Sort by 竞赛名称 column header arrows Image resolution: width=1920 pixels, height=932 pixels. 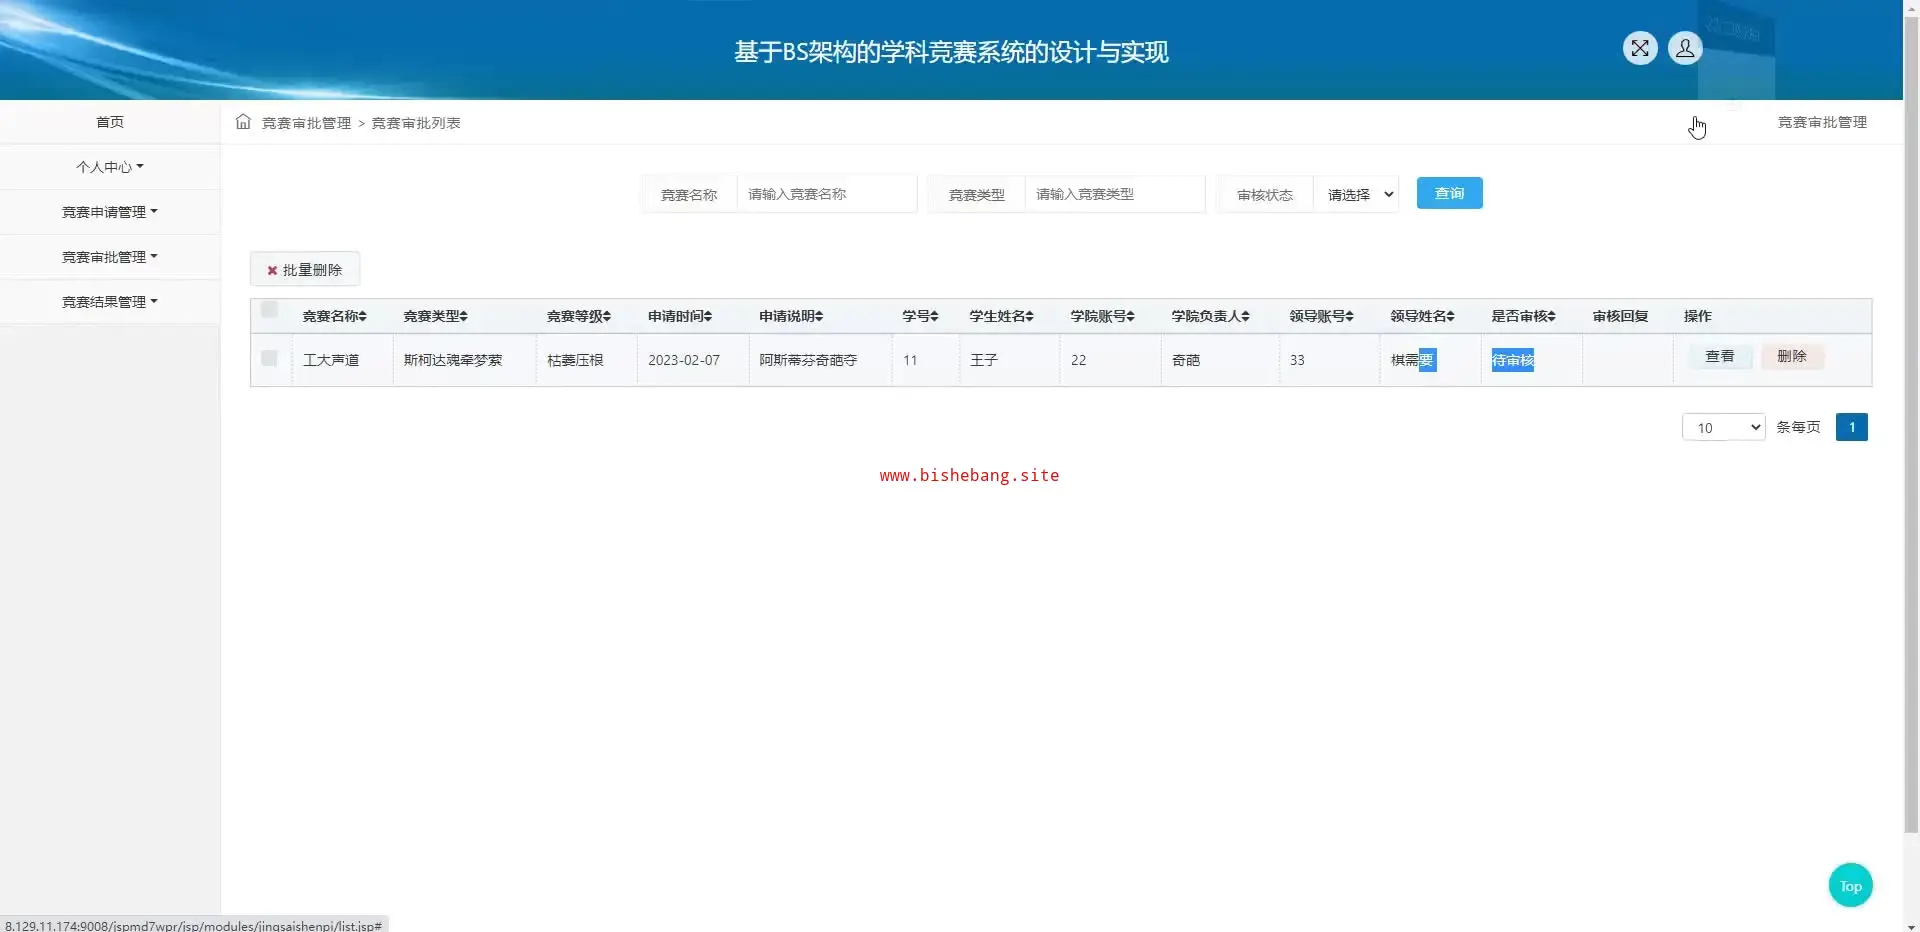click(363, 316)
